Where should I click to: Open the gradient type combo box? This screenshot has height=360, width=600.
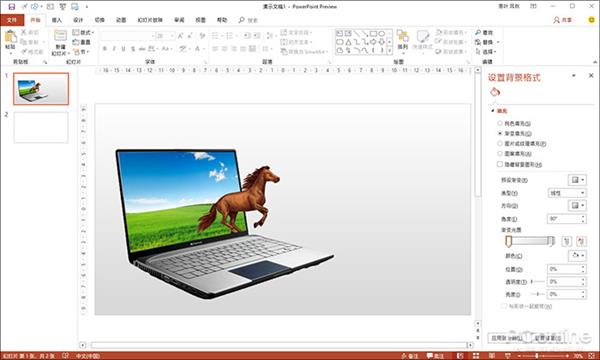567,193
